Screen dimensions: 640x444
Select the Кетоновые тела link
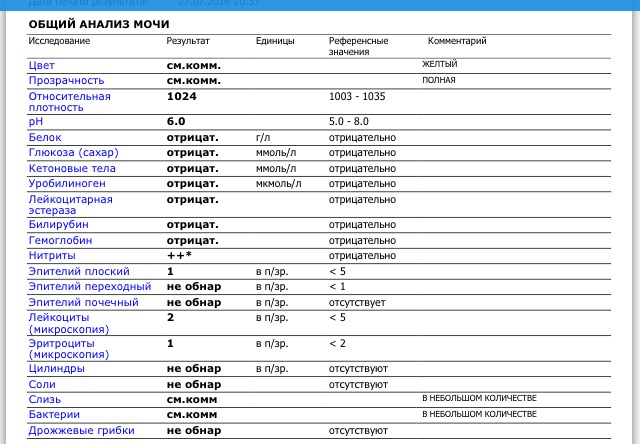[x=73, y=168]
